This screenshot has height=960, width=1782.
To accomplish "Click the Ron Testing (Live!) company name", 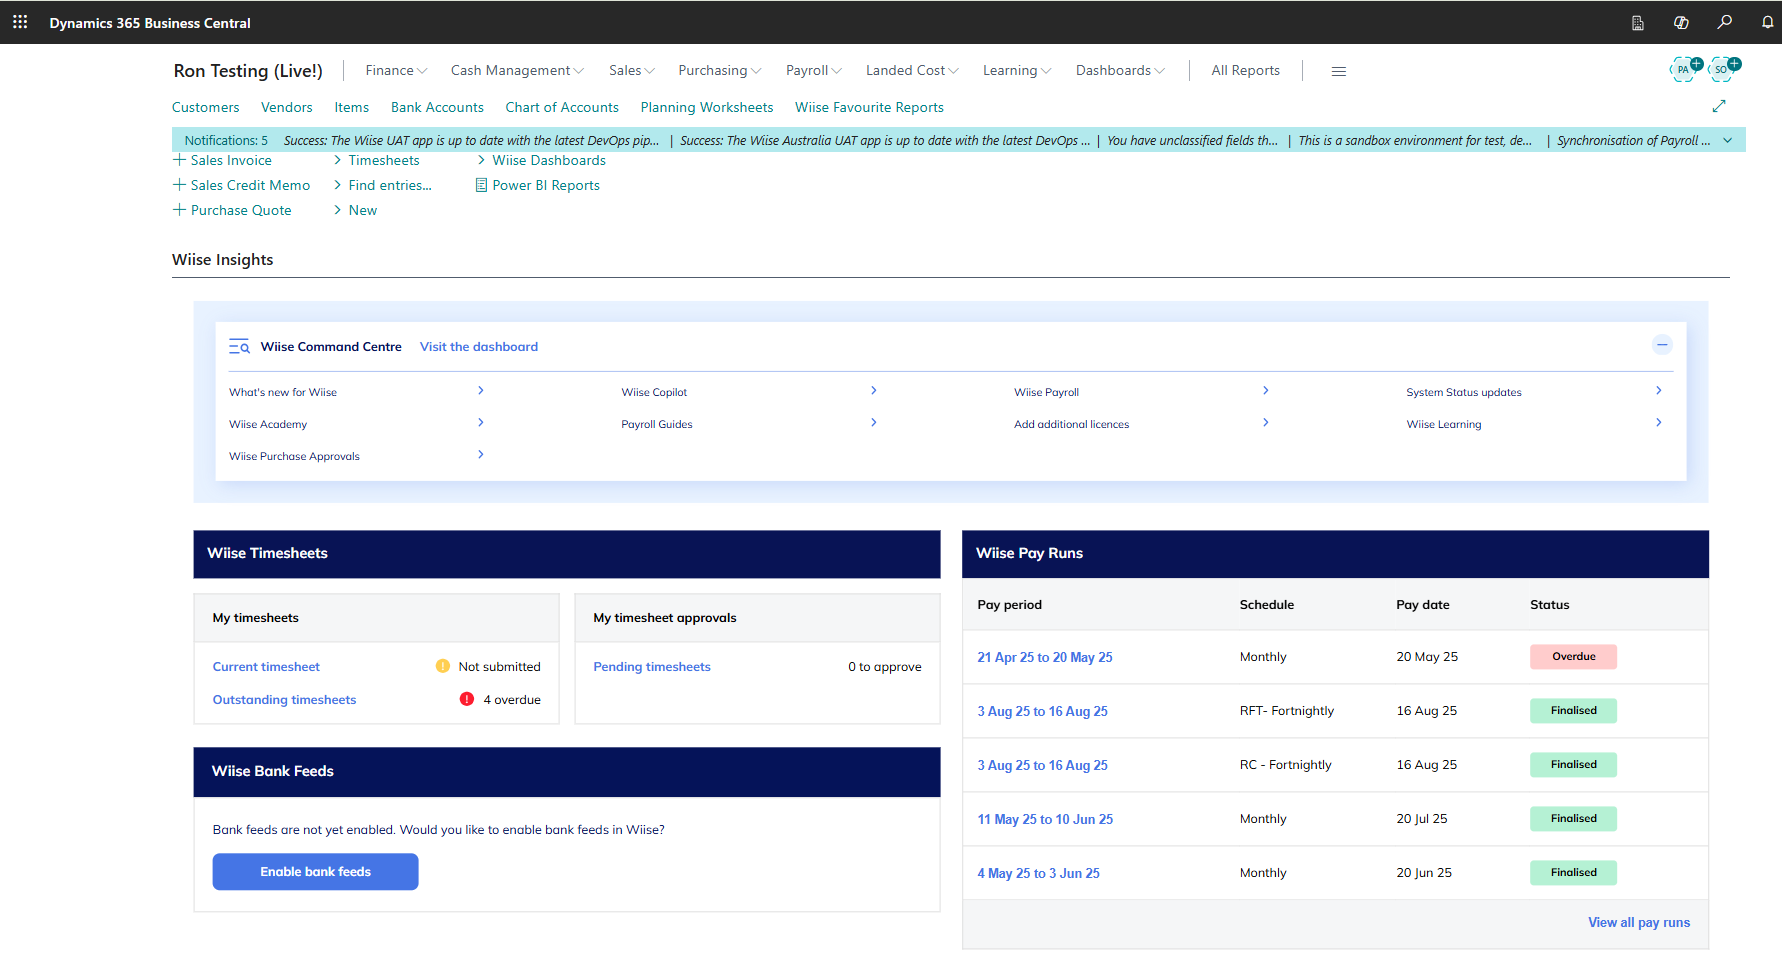I will (248, 71).
